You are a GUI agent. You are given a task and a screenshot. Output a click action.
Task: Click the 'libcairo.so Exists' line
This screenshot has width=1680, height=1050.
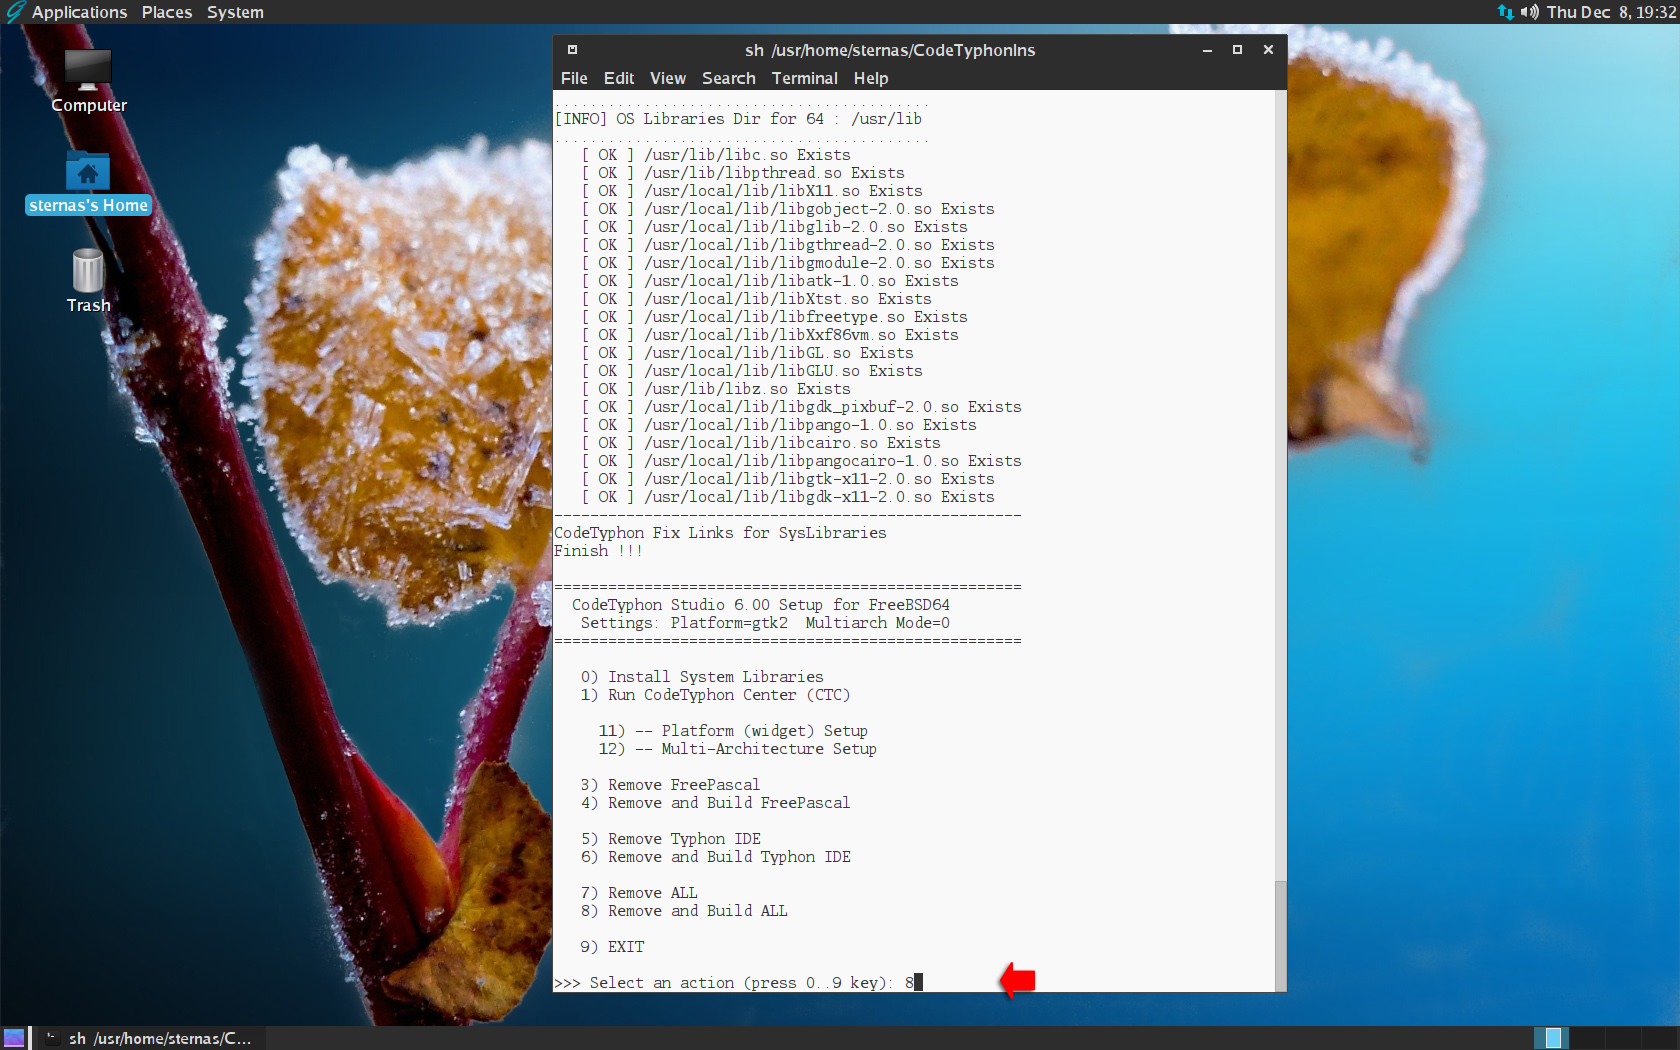pyautogui.click(x=761, y=443)
